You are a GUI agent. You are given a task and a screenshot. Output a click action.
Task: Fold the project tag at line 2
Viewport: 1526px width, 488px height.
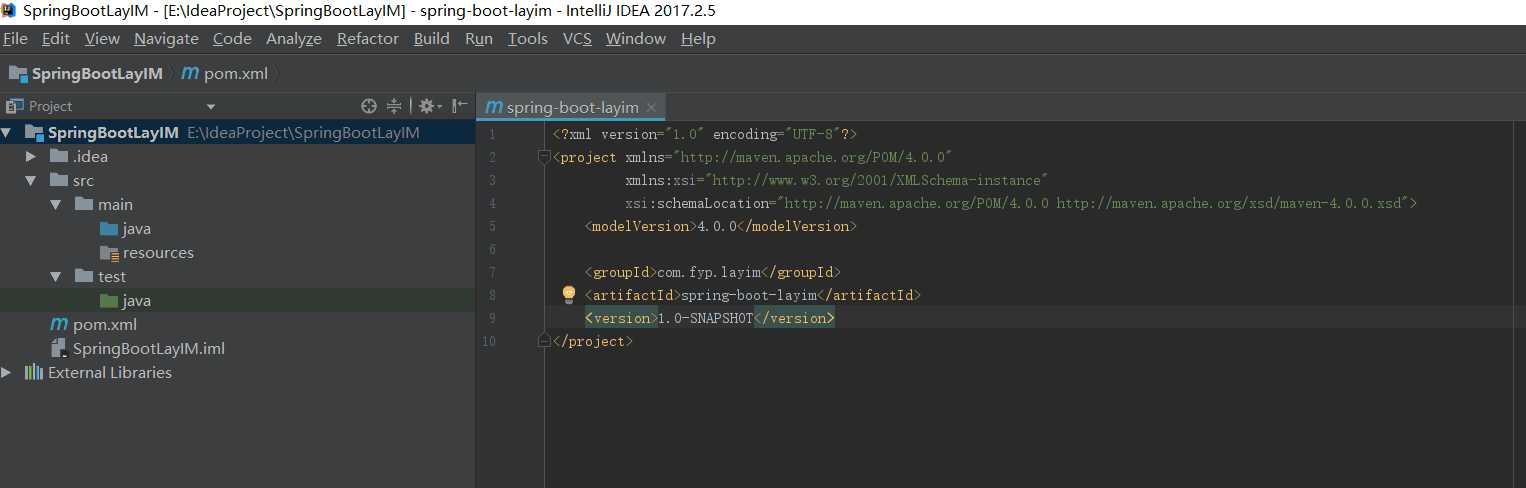pyautogui.click(x=544, y=157)
